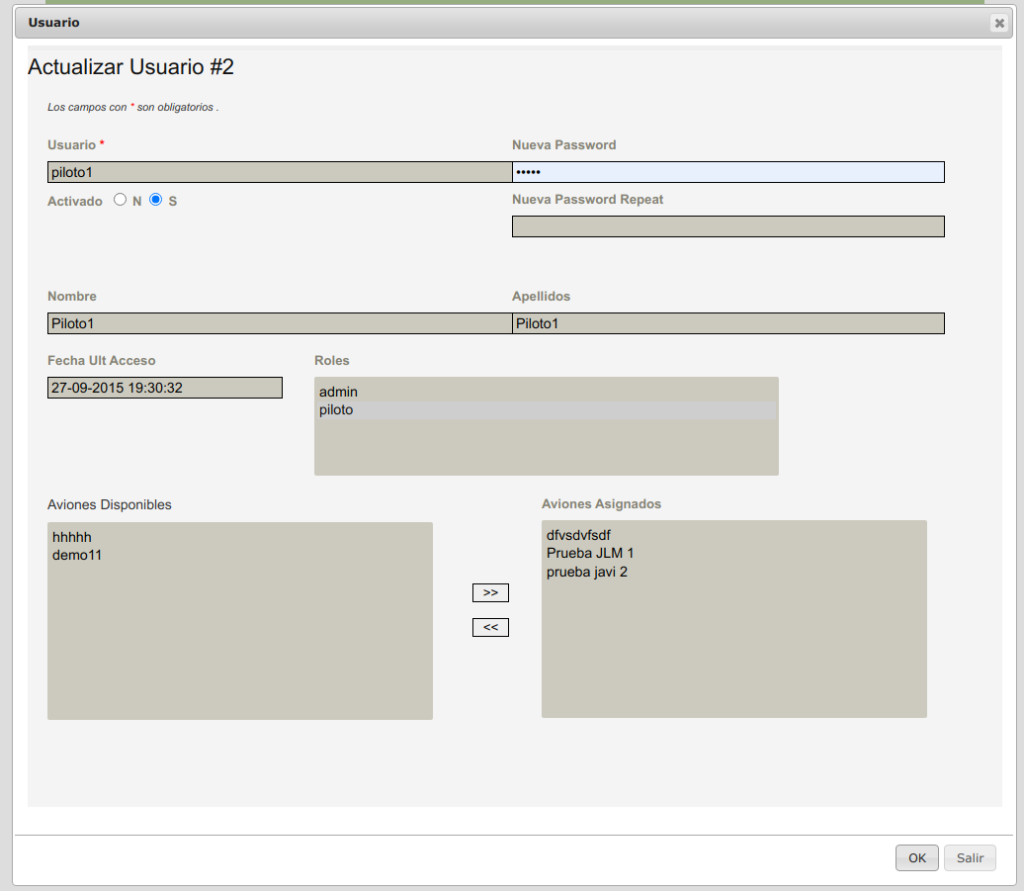Select the S radio for Activado
The height and width of the screenshot is (891, 1024).
(155, 200)
